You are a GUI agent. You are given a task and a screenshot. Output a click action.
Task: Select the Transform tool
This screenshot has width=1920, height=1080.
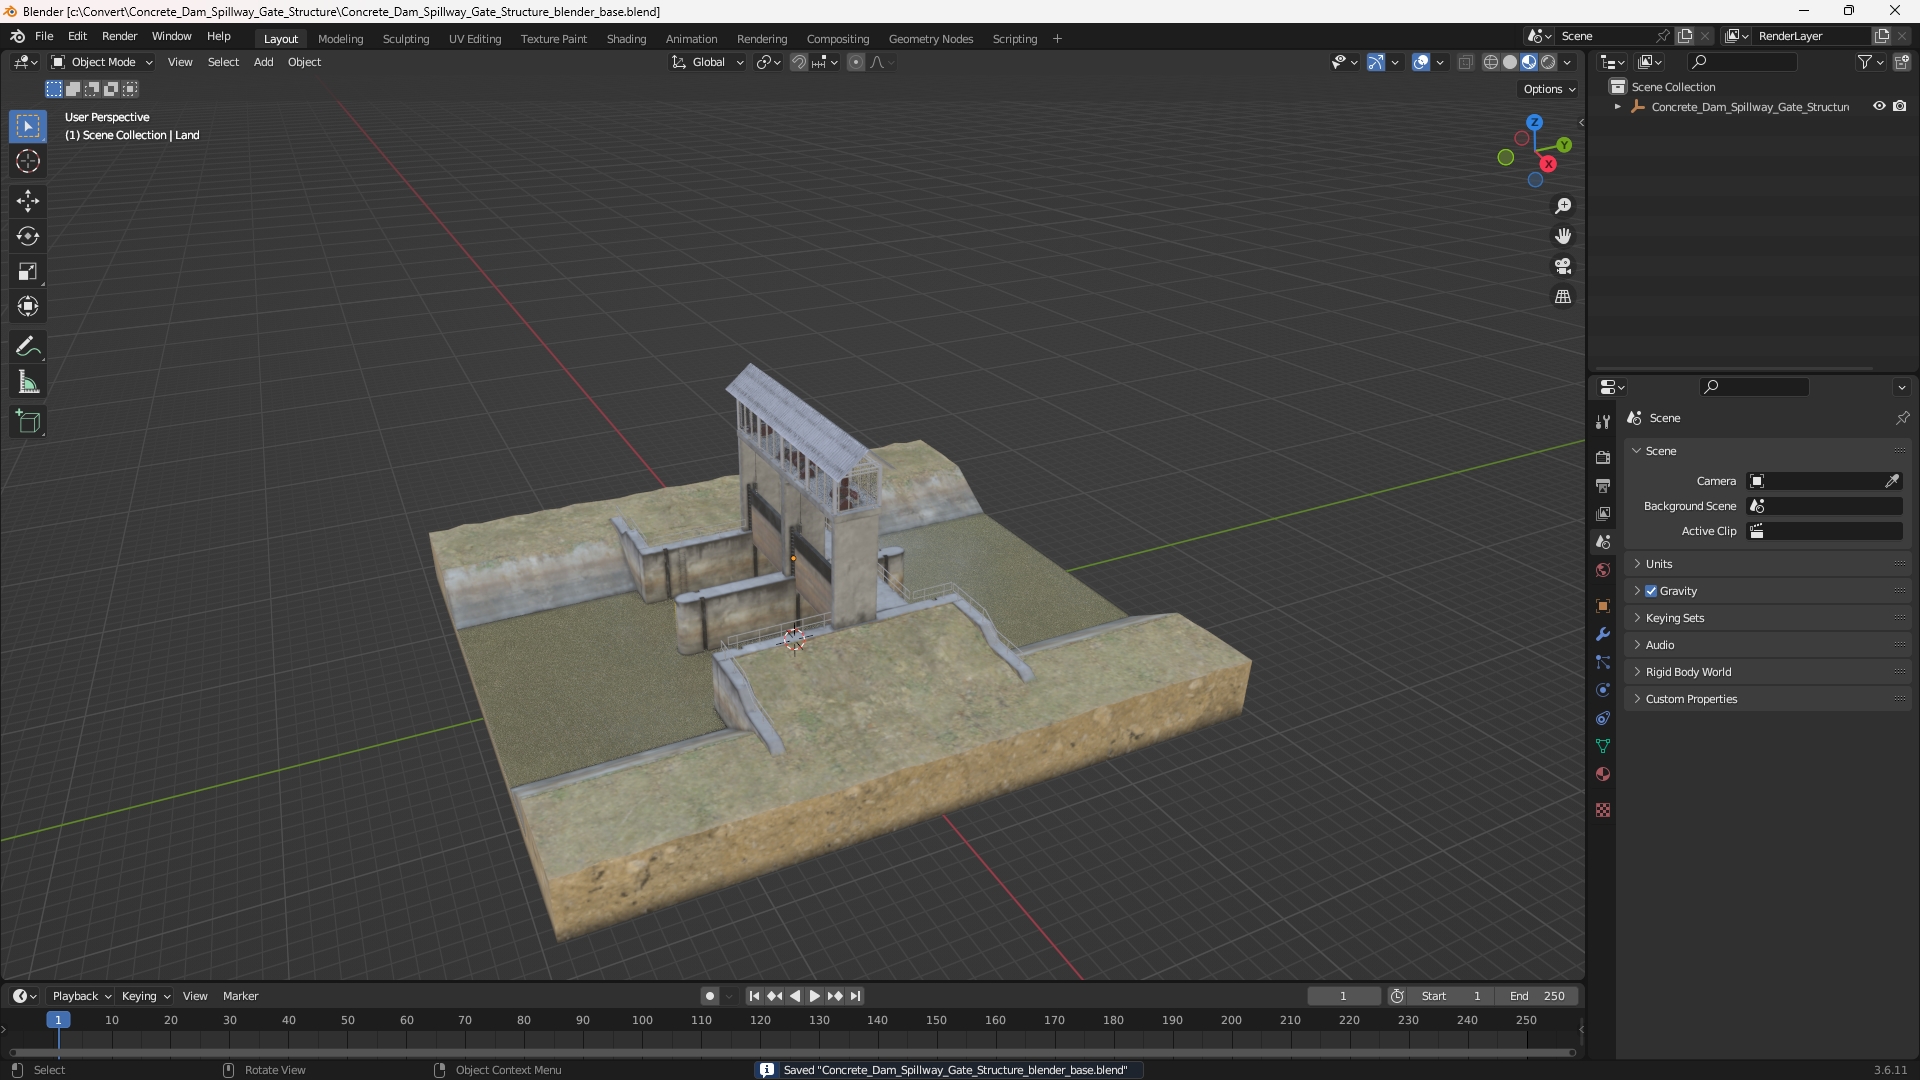click(28, 306)
